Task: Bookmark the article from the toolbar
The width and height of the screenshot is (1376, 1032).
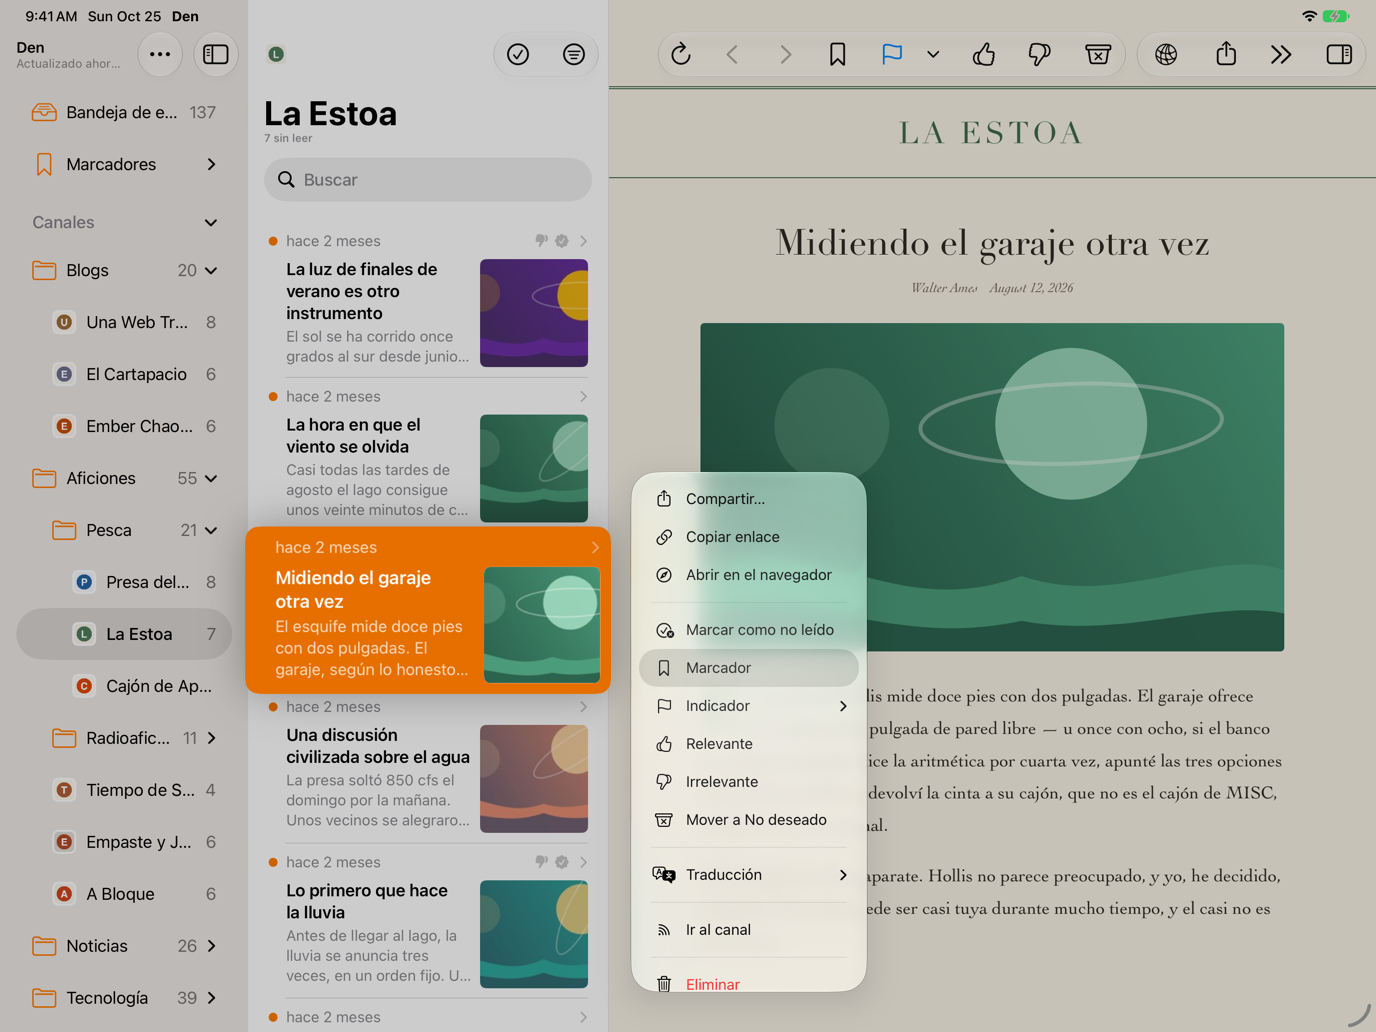Action: coord(838,55)
